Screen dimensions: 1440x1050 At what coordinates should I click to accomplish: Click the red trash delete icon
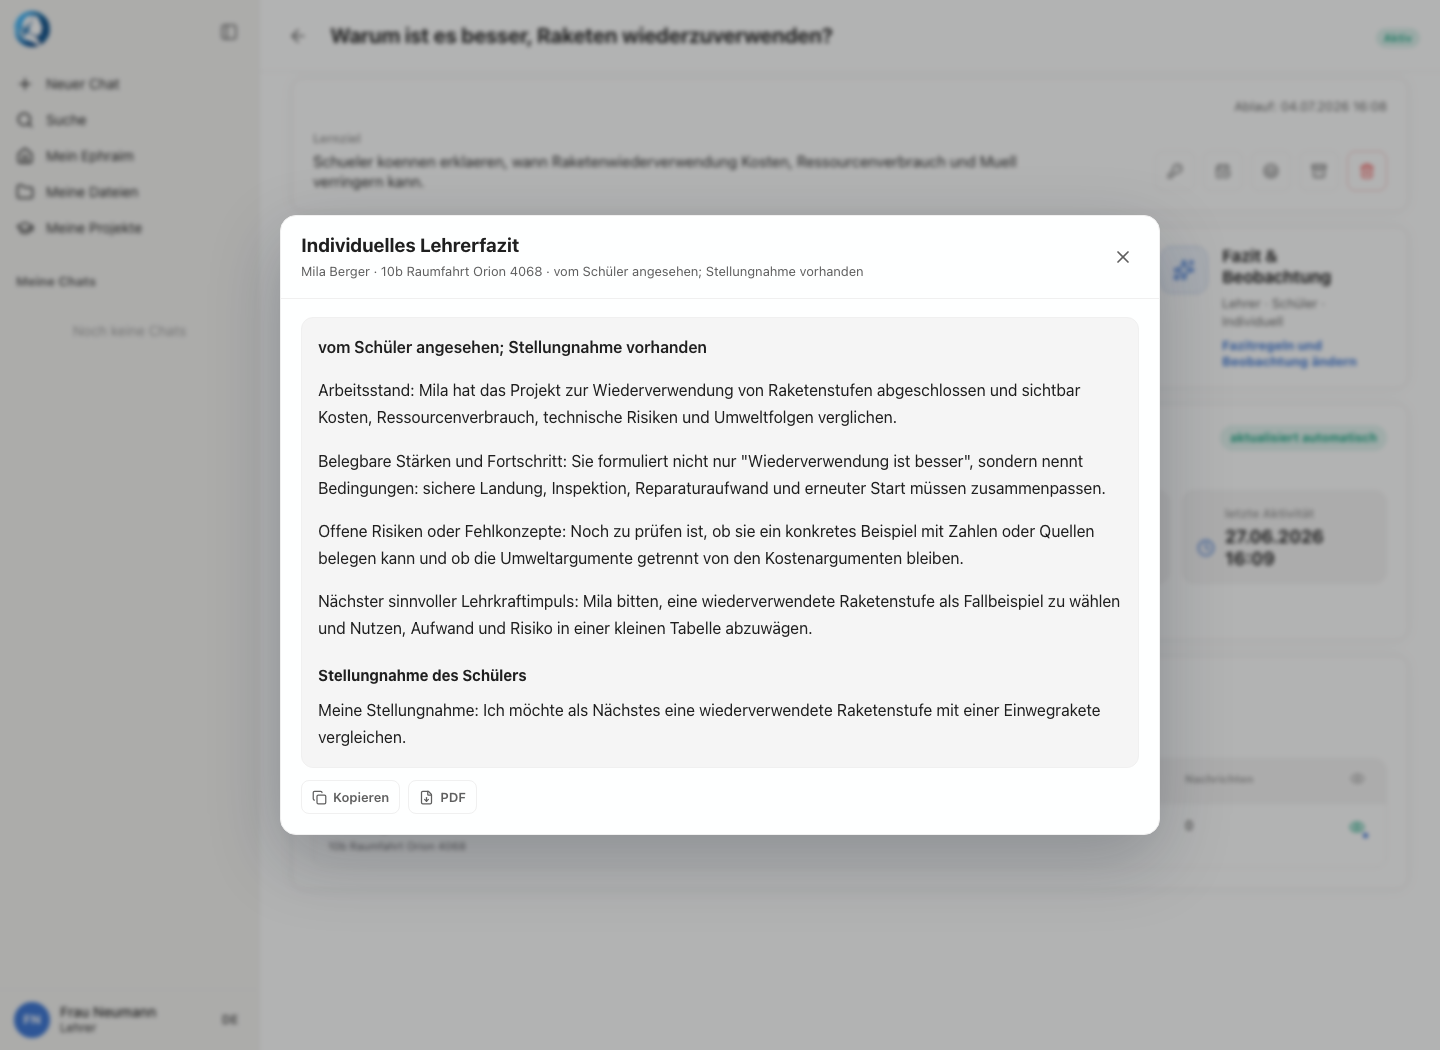point(1367,171)
